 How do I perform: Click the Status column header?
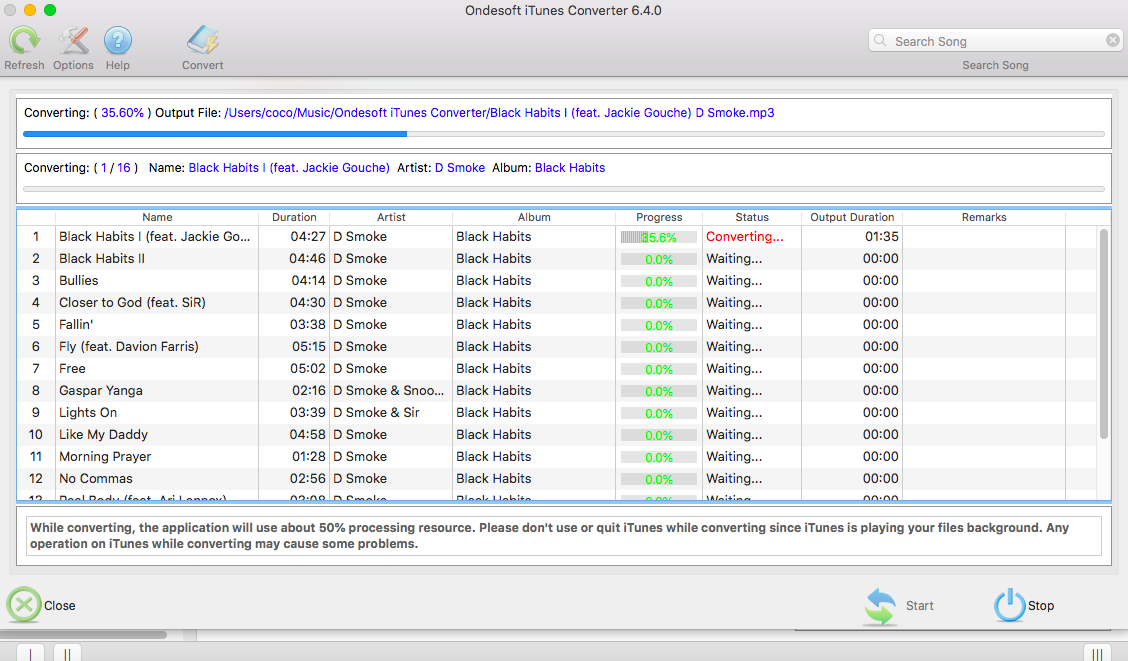pyautogui.click(x=752, y=217)
